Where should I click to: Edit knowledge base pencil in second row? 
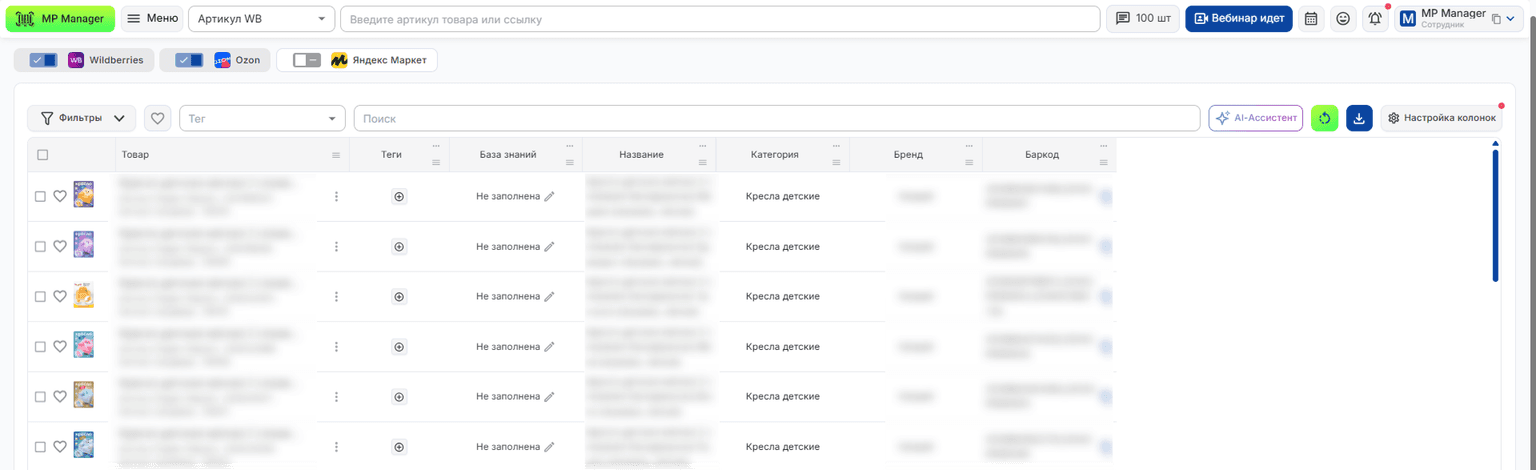click(549, 247)
